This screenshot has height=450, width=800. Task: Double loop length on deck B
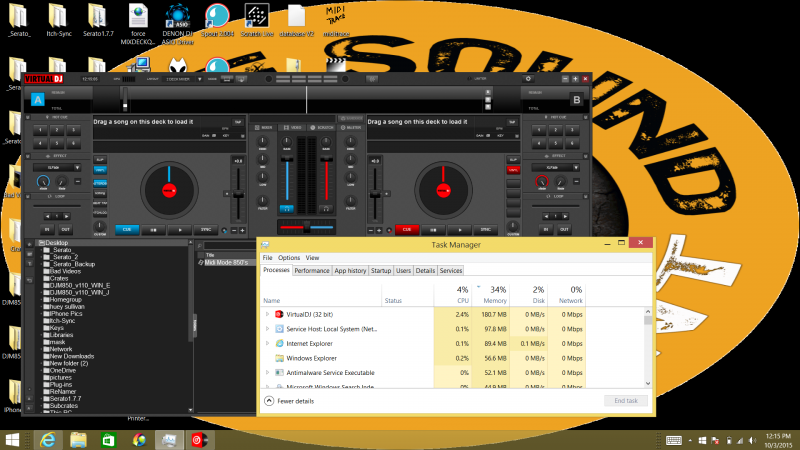pyautogui.click(x=565, y=216)
